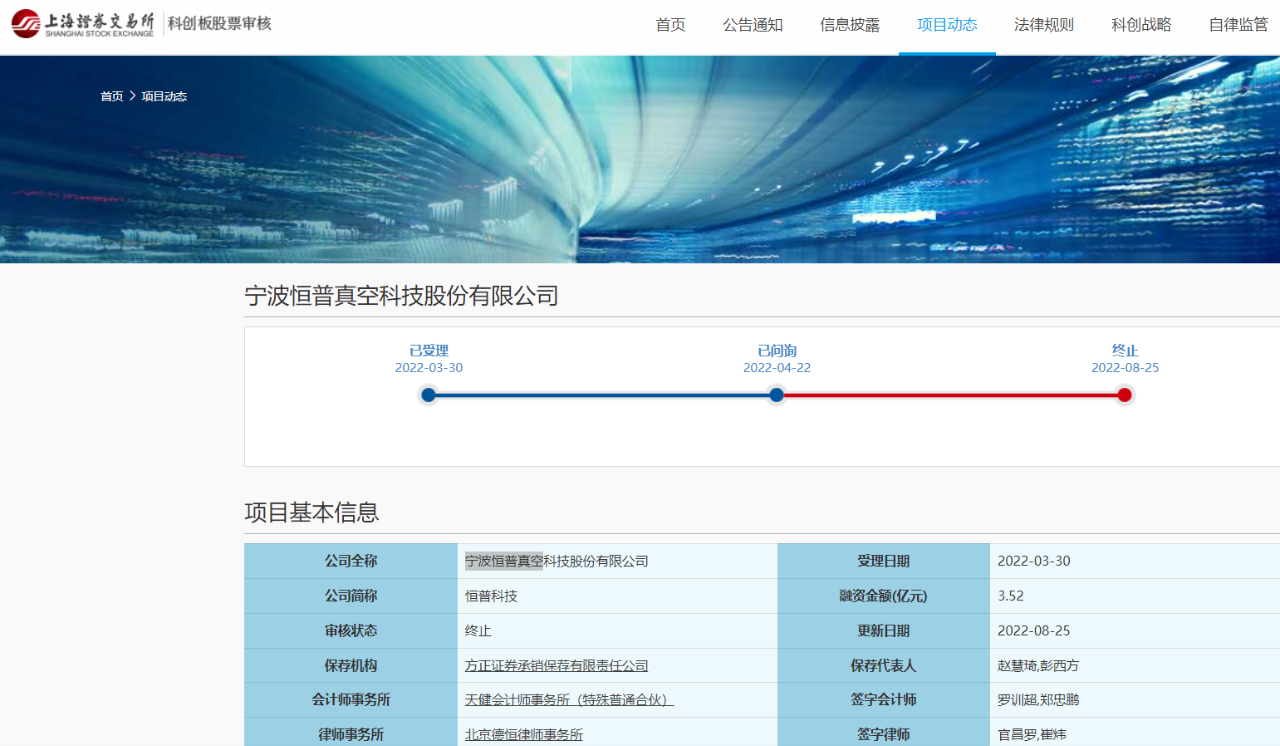The width and height of the screenshot is (1280, 746).
Task: Click the 已受理 timeline dot
Action: coord(428,395)
